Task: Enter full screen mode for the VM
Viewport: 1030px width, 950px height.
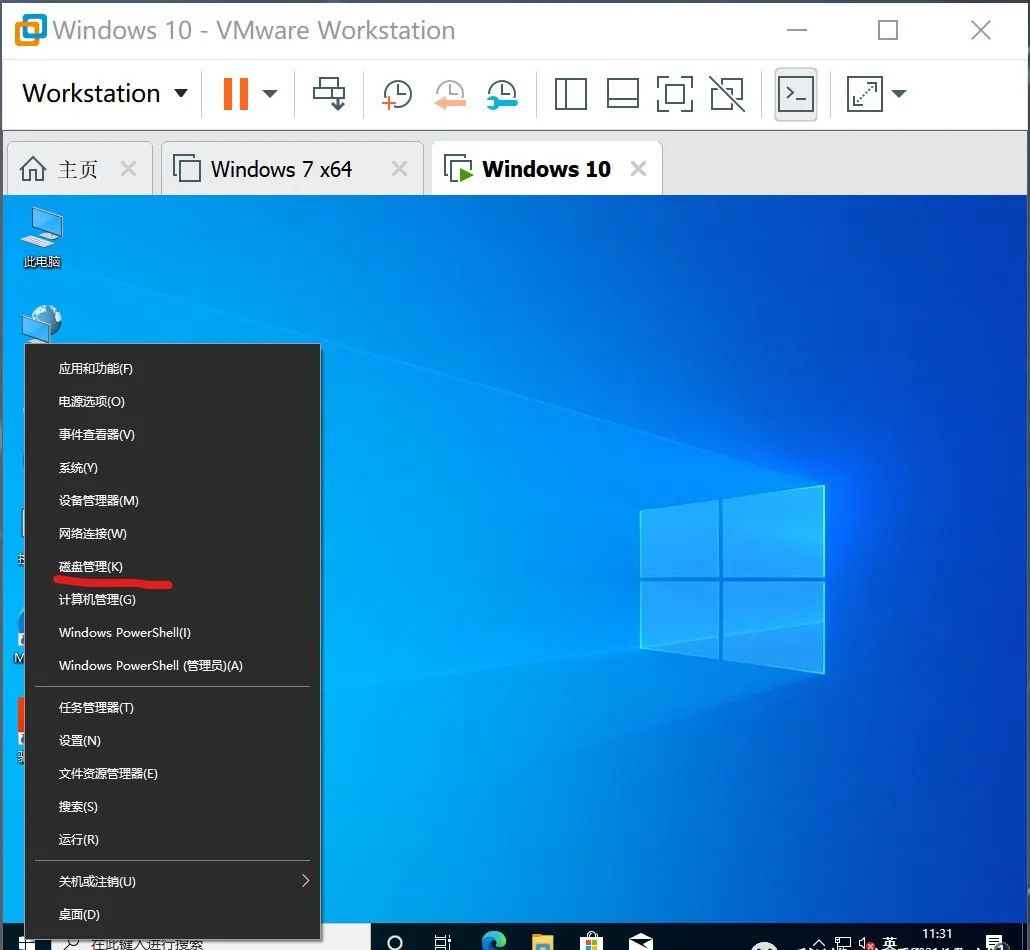Action: point(674,94)
